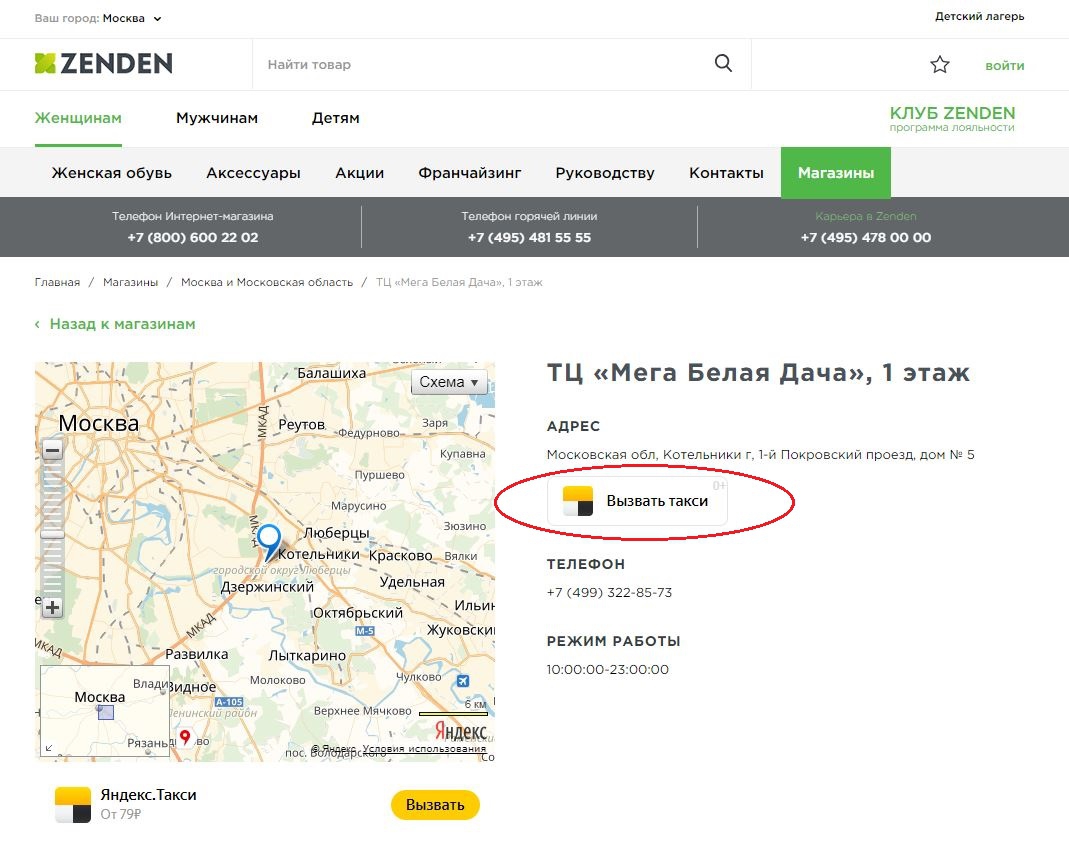Click the search magnifier icon
Image resolution: width=1069 pixels, height=868 pixels.
tap(723, 63)
